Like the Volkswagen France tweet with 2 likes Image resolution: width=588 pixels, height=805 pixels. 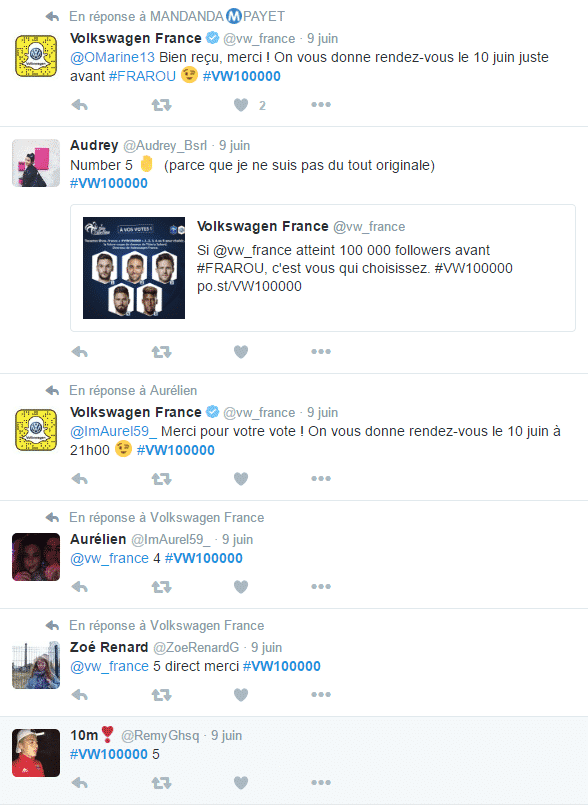click(x=241, y=105)
